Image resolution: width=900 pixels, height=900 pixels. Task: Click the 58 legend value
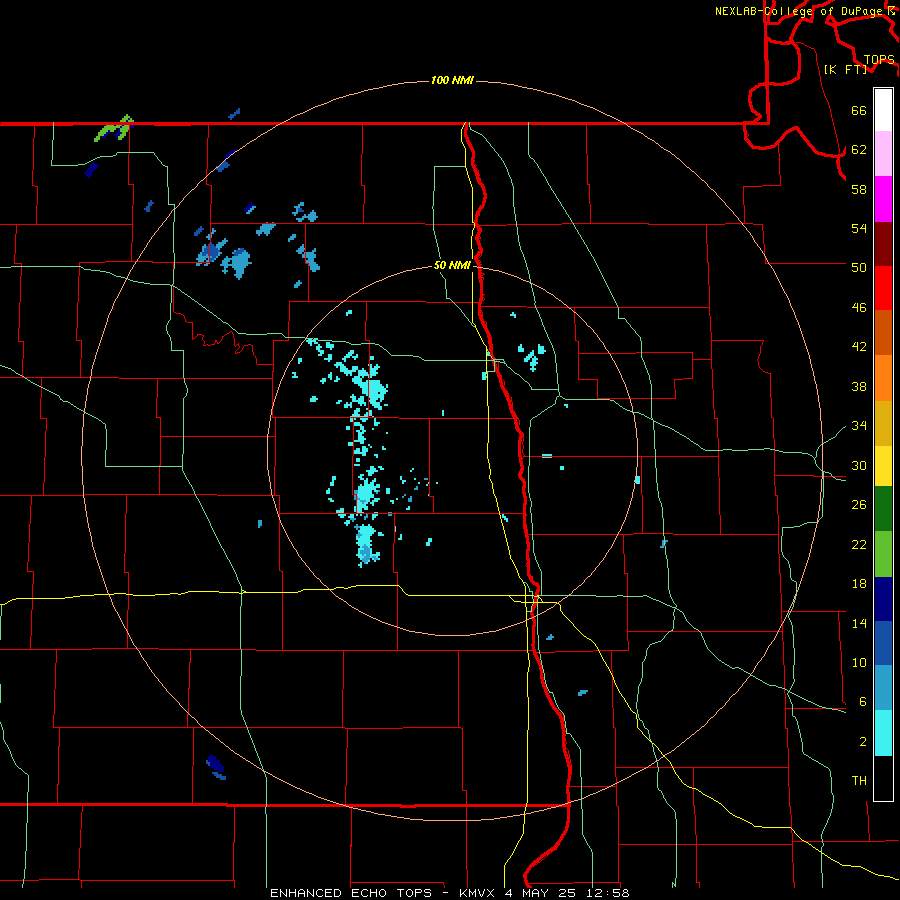[859, 189]
